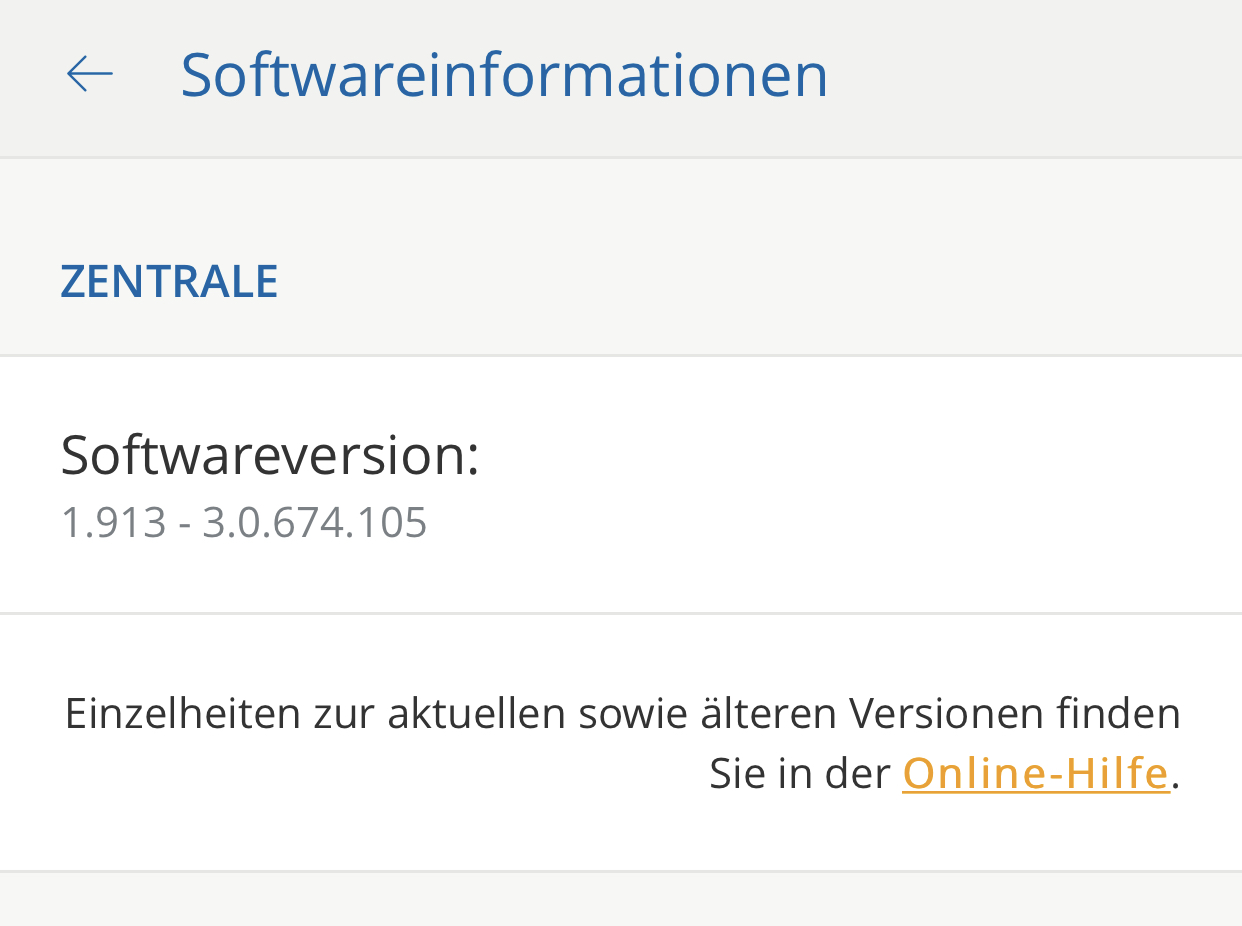
Task: Click the Softwareinformationen page title
Action: (x=504, y=74)
